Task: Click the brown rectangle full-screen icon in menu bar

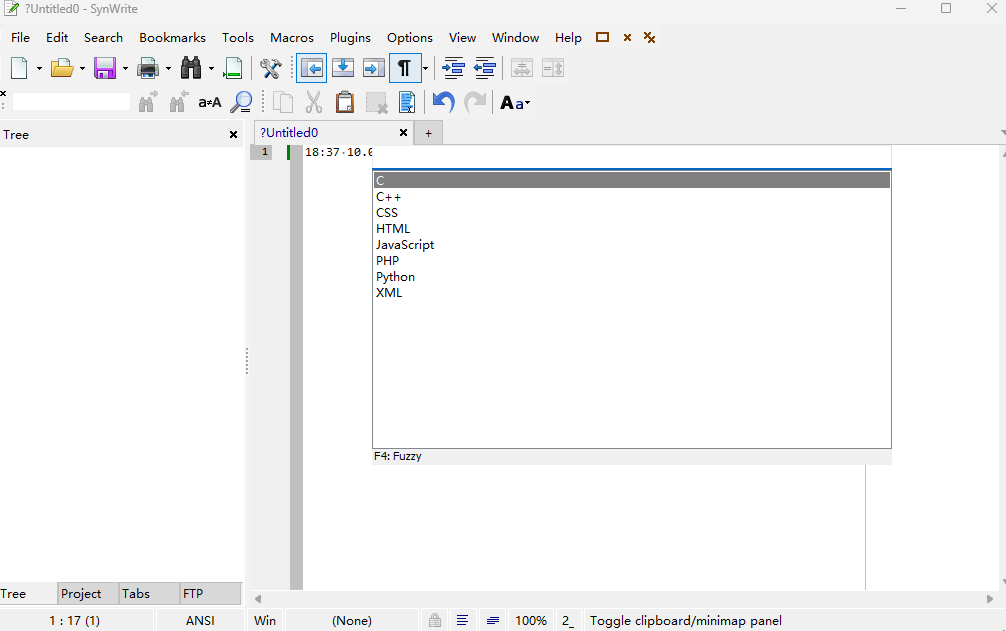Action: pos(602,37)
